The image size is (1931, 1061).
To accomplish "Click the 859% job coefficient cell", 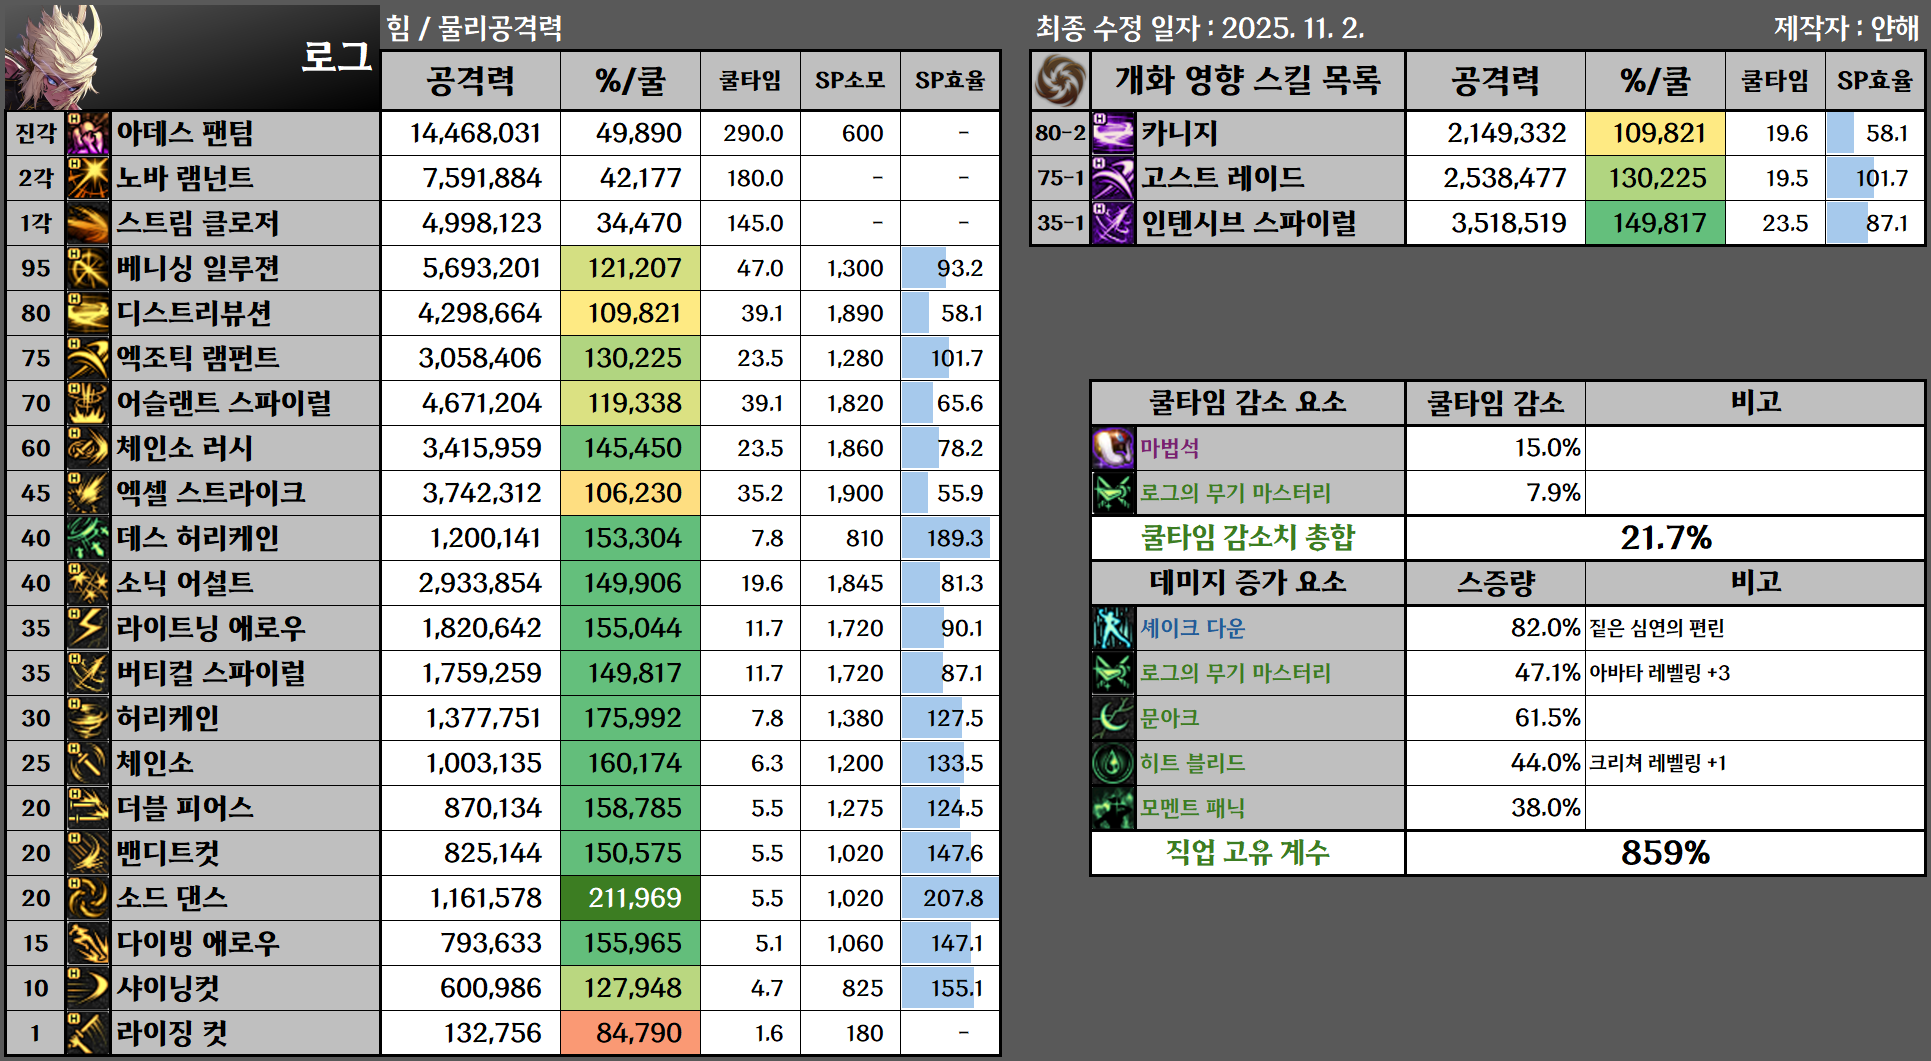I will 1664,853.
